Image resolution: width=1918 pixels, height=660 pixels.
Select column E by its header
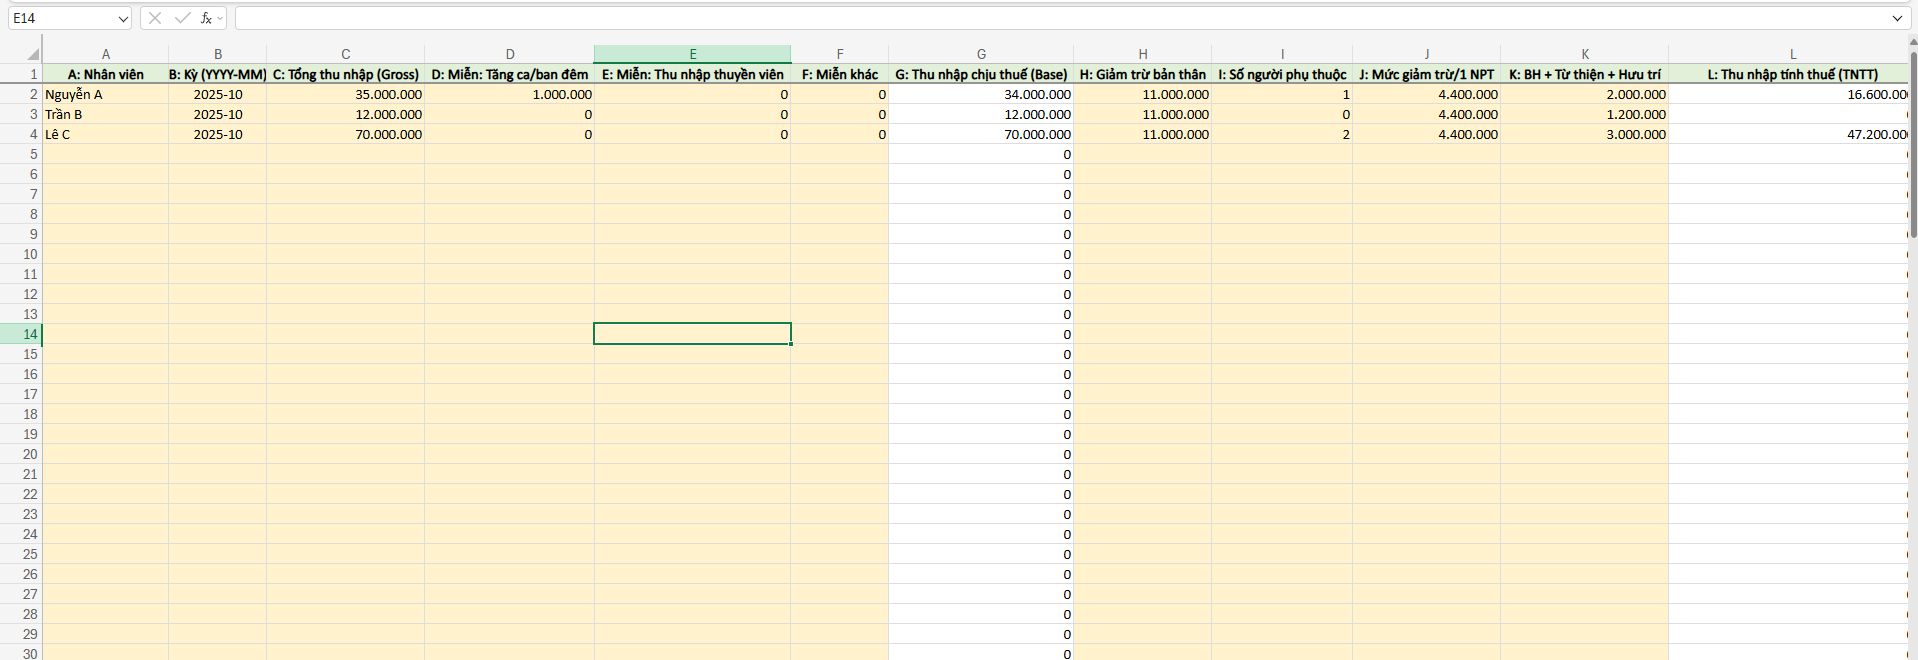pos(692,54)
